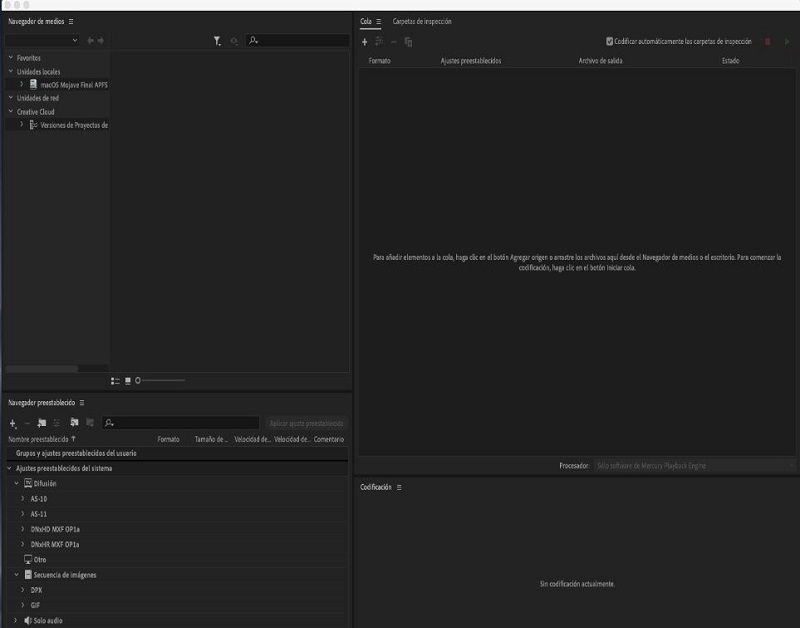The image size is (800, 628).
Task: Expand DNxHD MXF OP1a preset group
Action: 22,529
